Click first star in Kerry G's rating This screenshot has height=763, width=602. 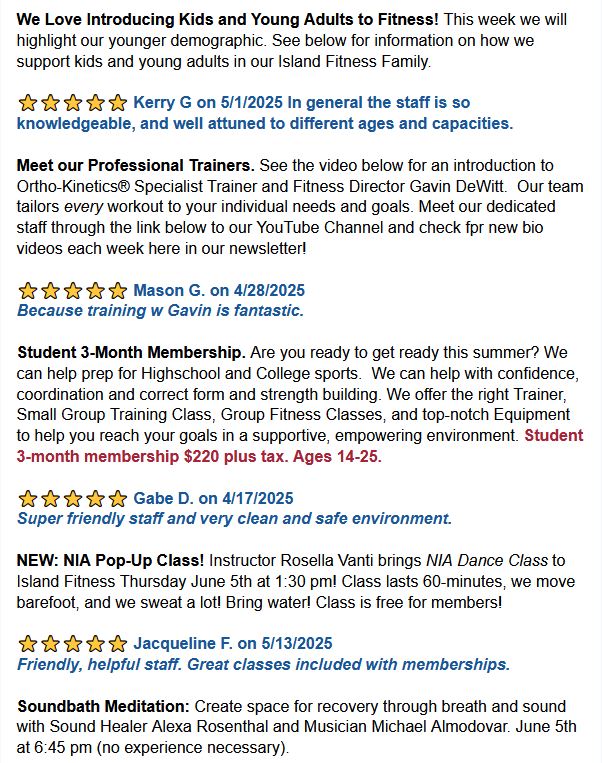[28, 103]
